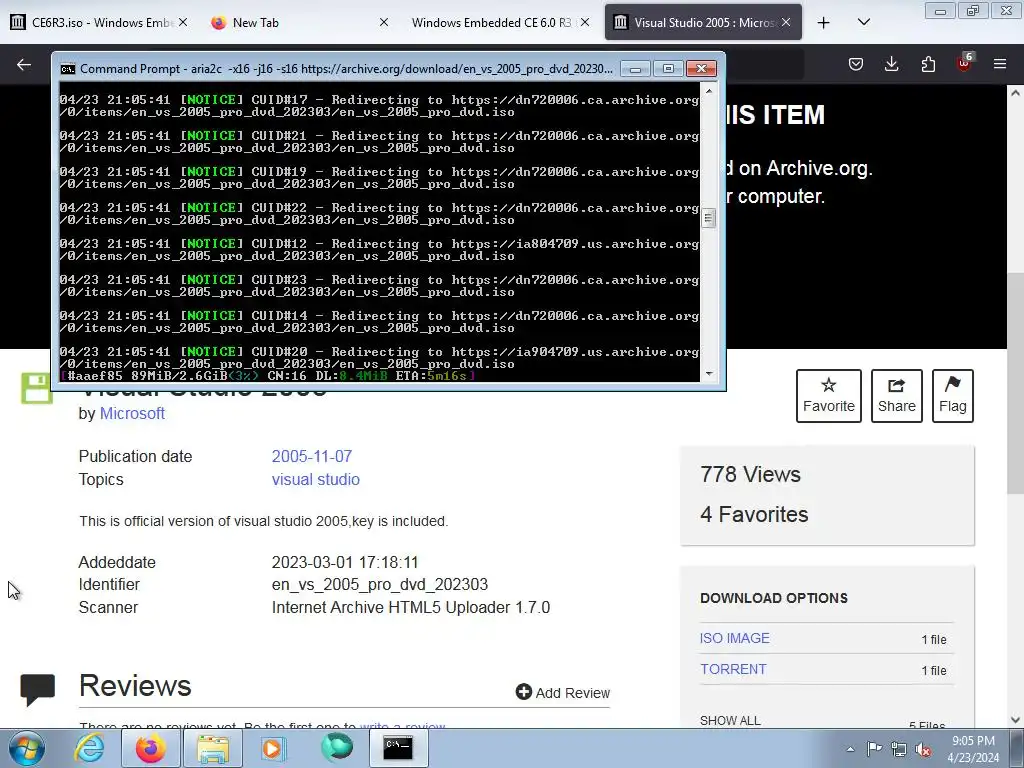1024x768 pixels.
Task: Click SHOW ALL download files
Action: coord(730,720)
